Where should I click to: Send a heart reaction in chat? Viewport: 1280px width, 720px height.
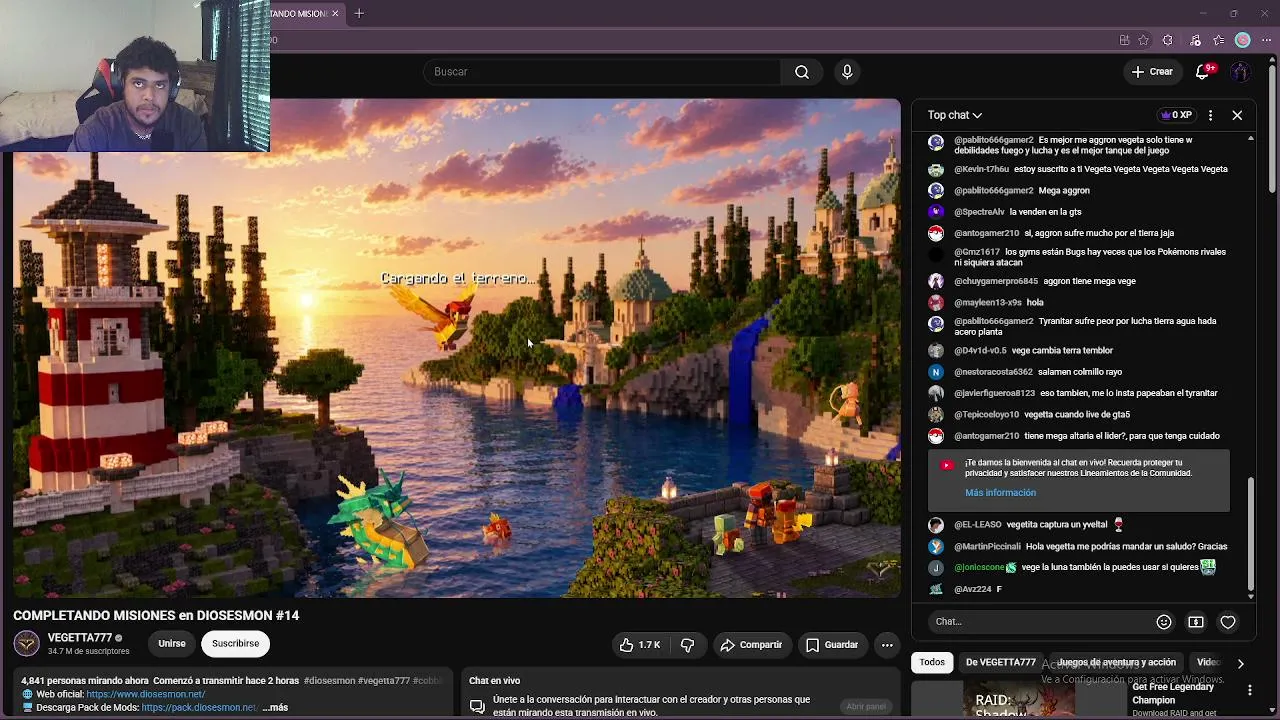(1228, 622)
